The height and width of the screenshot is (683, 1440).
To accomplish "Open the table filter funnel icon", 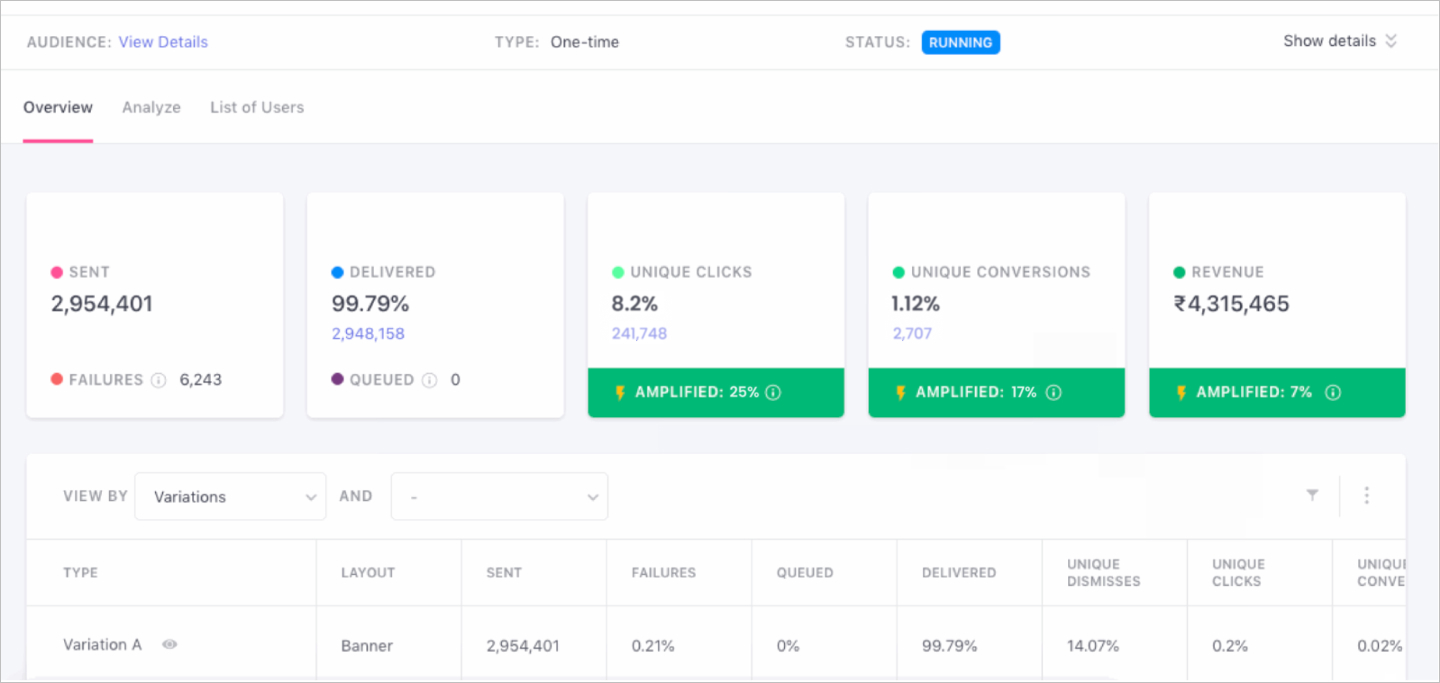I will 1312,495.
